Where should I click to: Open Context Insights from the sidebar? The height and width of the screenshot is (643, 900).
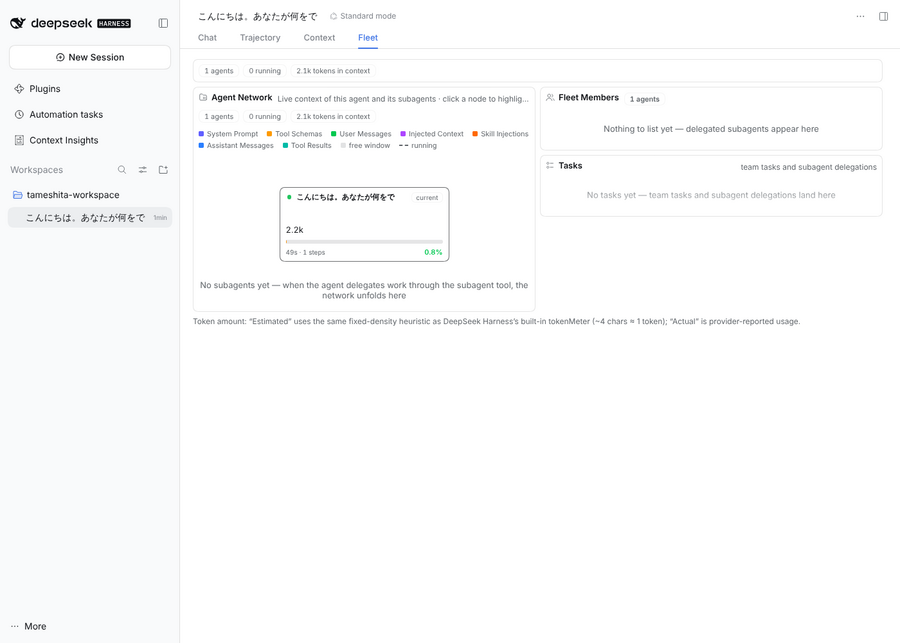tap(64, 140)
